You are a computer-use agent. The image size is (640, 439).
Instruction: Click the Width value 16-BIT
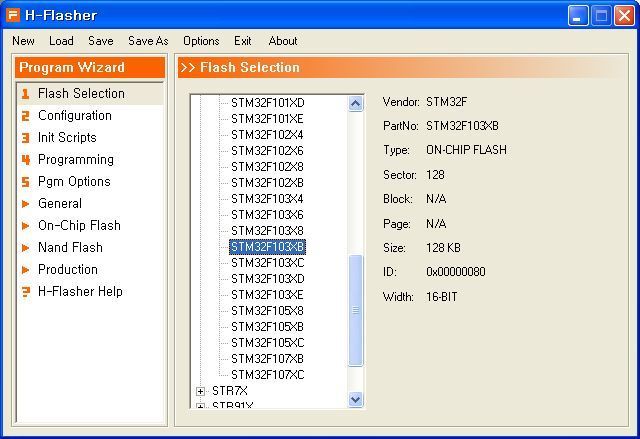coord(442,297)
